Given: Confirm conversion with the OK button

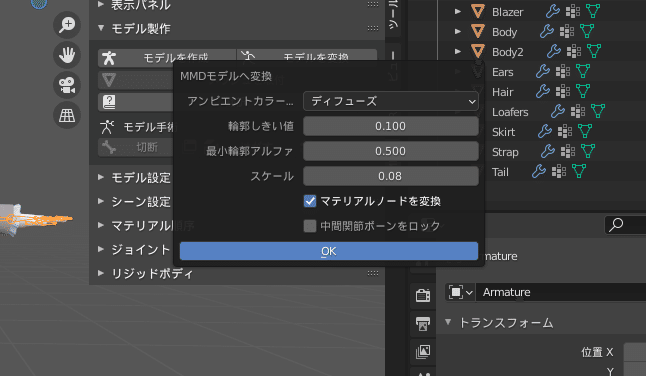Looking at the screenshot, I should (x=329, y=251).
